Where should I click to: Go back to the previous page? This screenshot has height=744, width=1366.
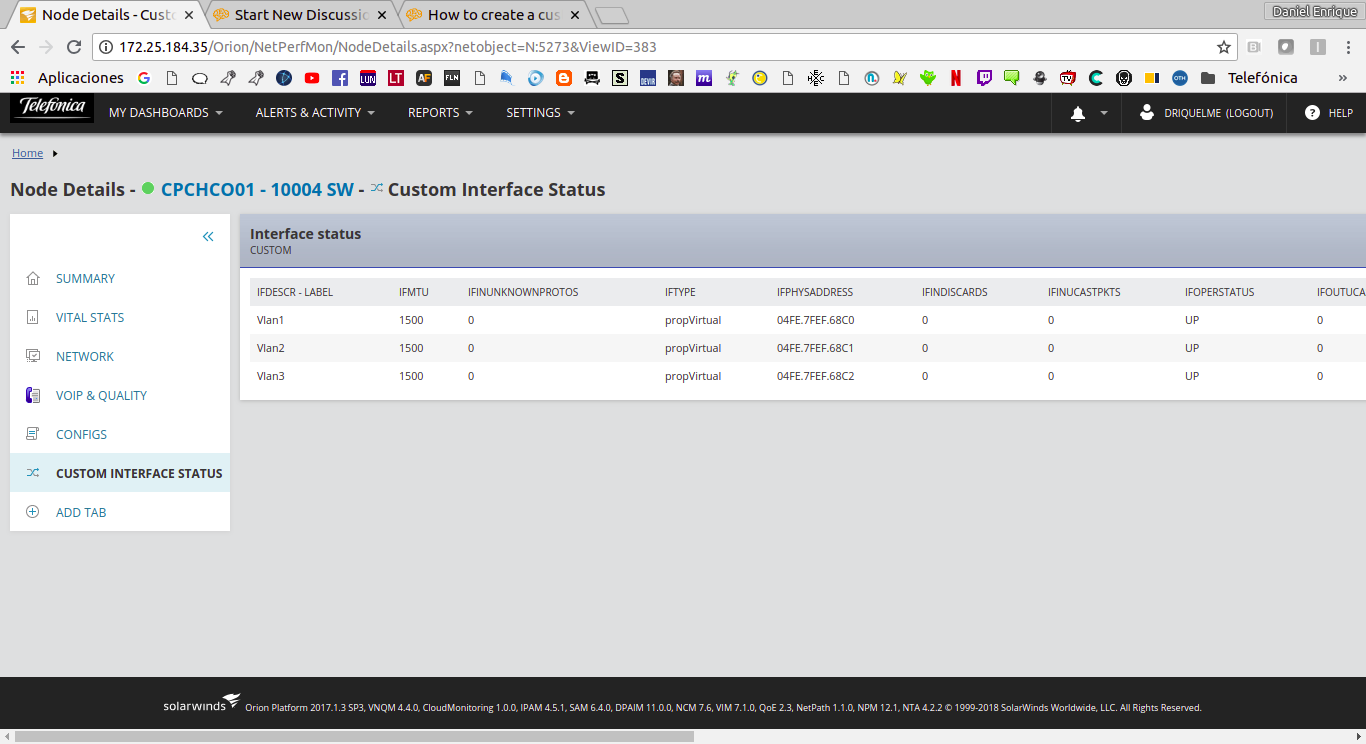pyautogui.click(x=18, y=47)
